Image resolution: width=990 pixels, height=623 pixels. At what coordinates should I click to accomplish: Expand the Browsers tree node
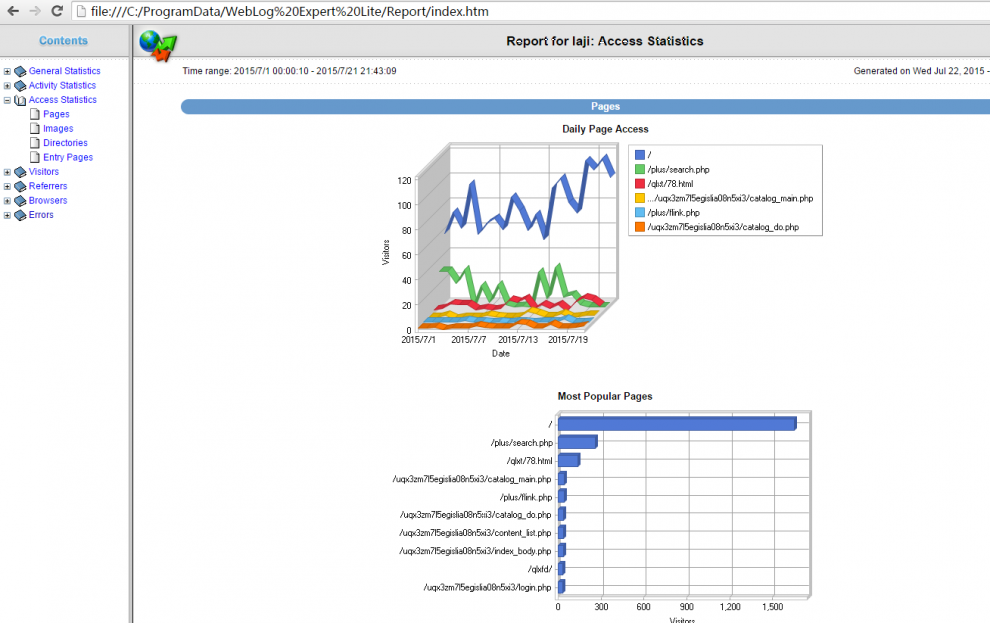pos(7,201)
